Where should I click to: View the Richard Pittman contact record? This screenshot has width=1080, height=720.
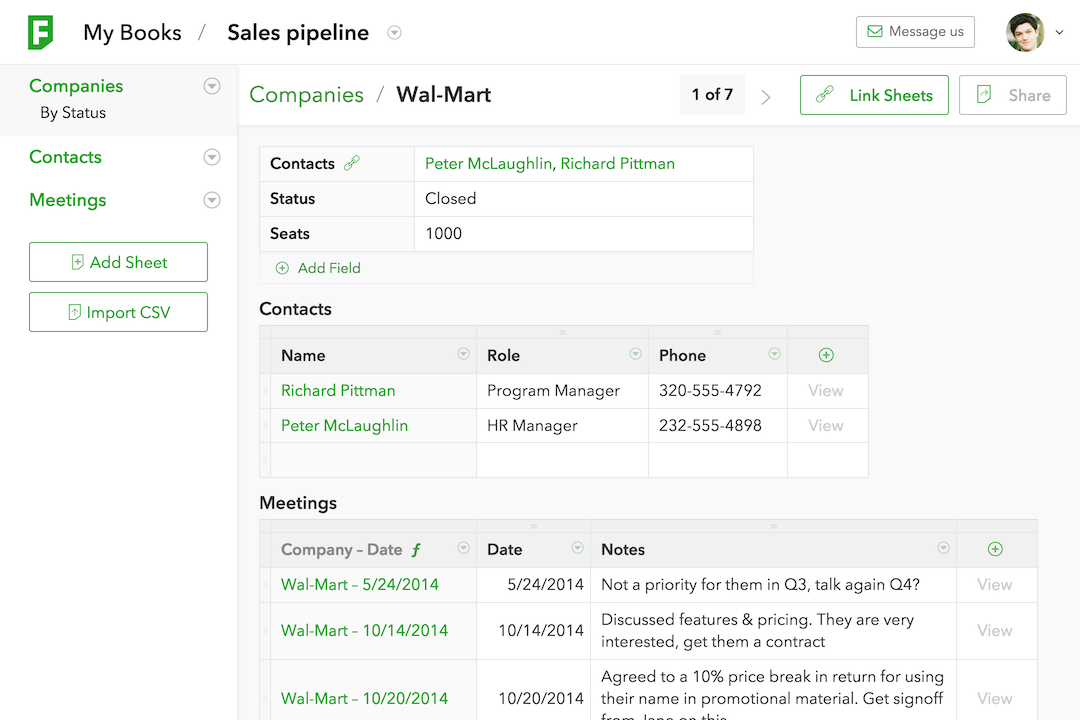[826, 391]
